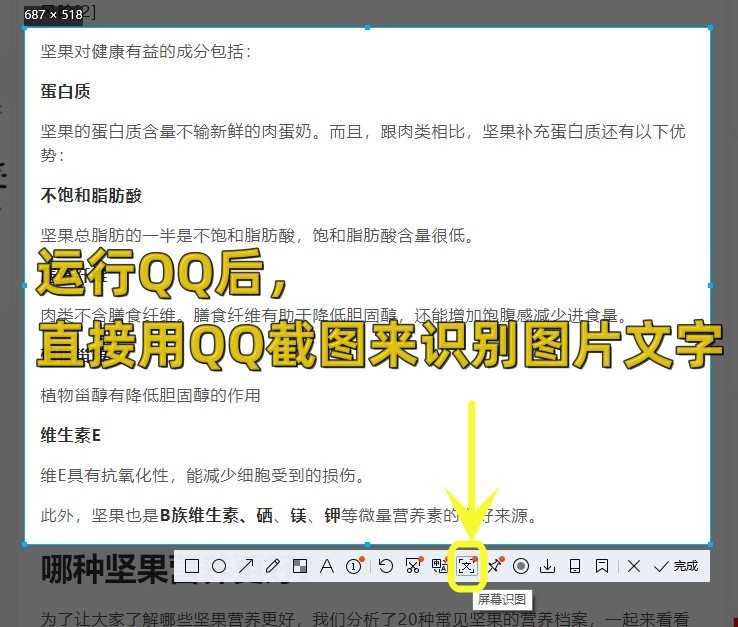Activate the mosaic blur tool
This screenshot has height=627, width=738.
tap(300, 566)
